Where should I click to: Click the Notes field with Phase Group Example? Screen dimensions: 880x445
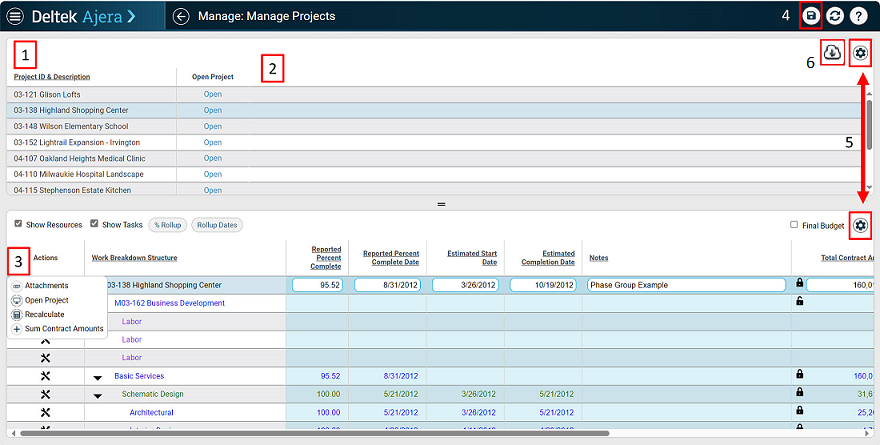coord(685,285)
